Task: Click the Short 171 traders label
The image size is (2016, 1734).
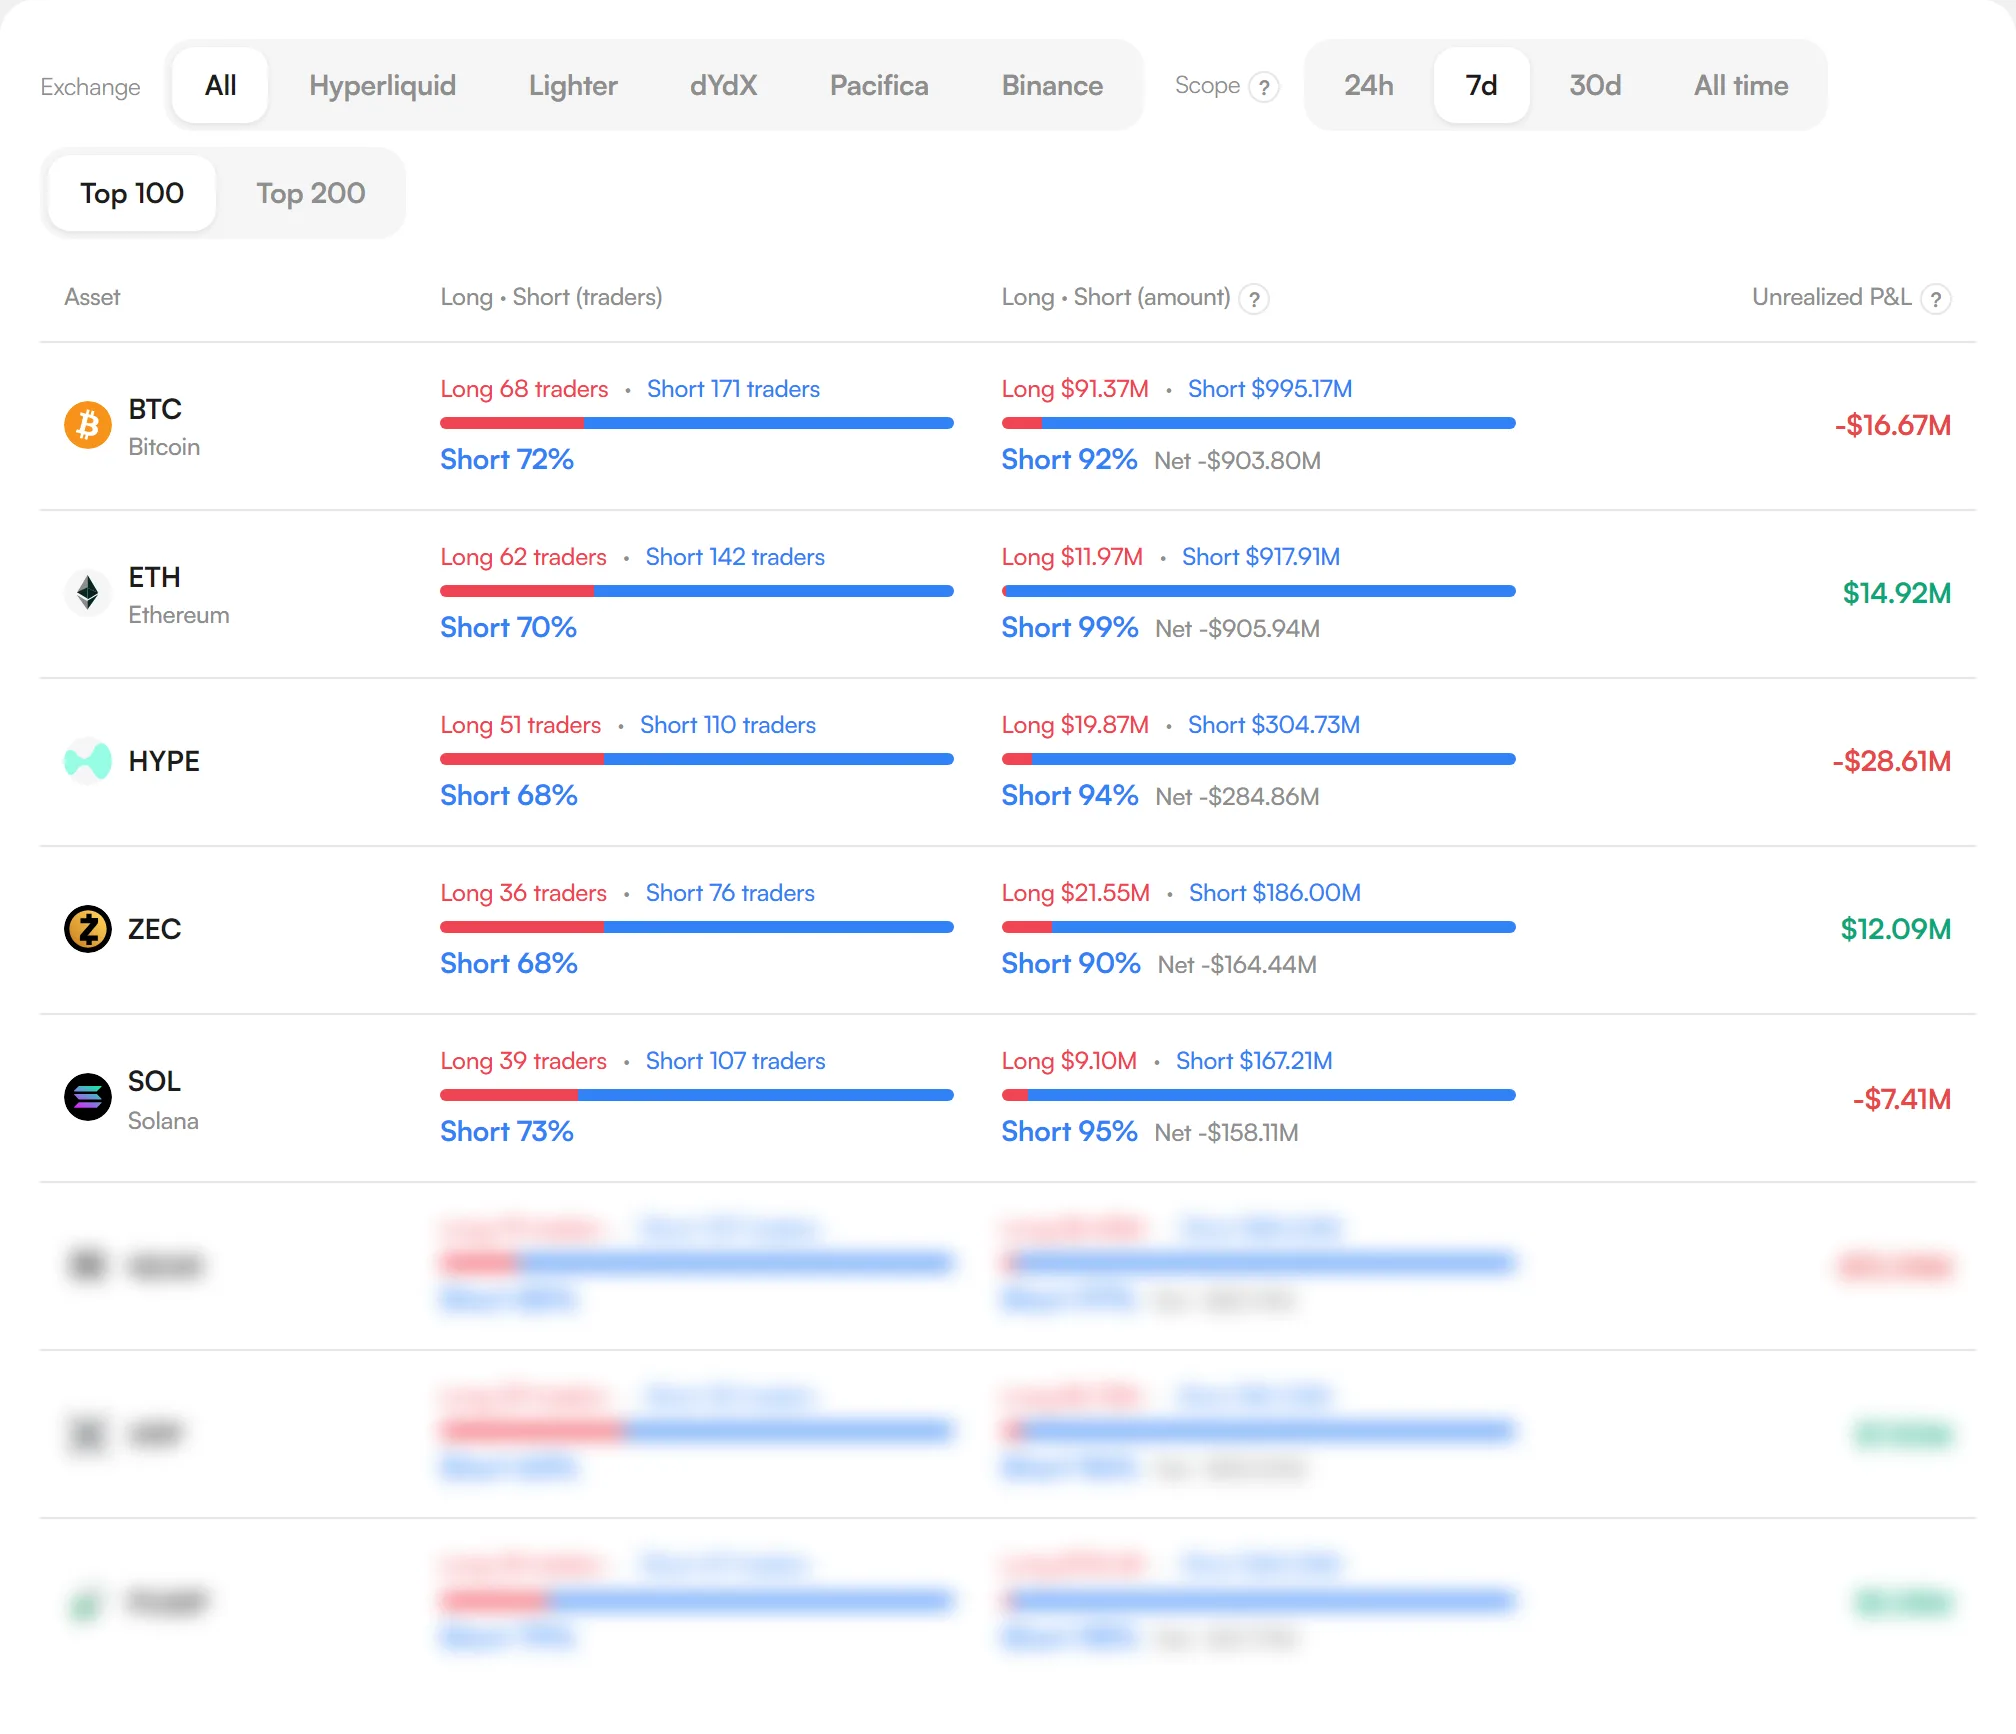Action: coord(733,389)
